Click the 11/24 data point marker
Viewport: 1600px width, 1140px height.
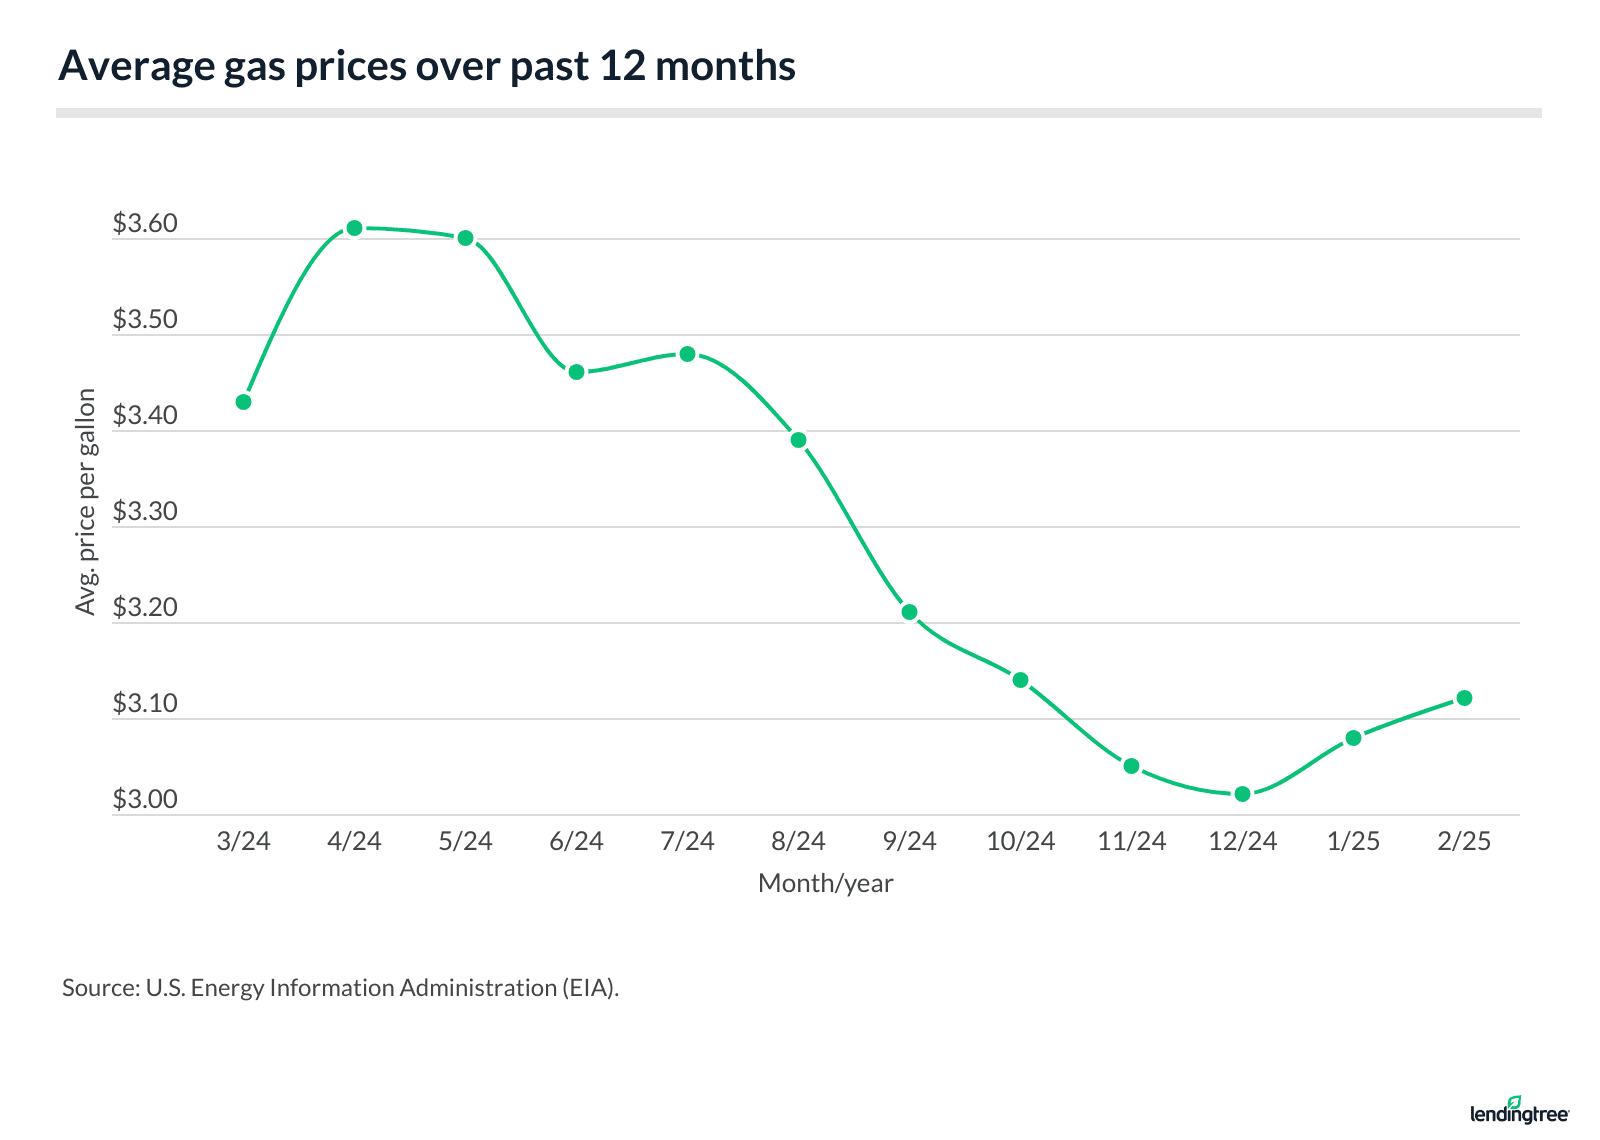[x=1131, y=766]
